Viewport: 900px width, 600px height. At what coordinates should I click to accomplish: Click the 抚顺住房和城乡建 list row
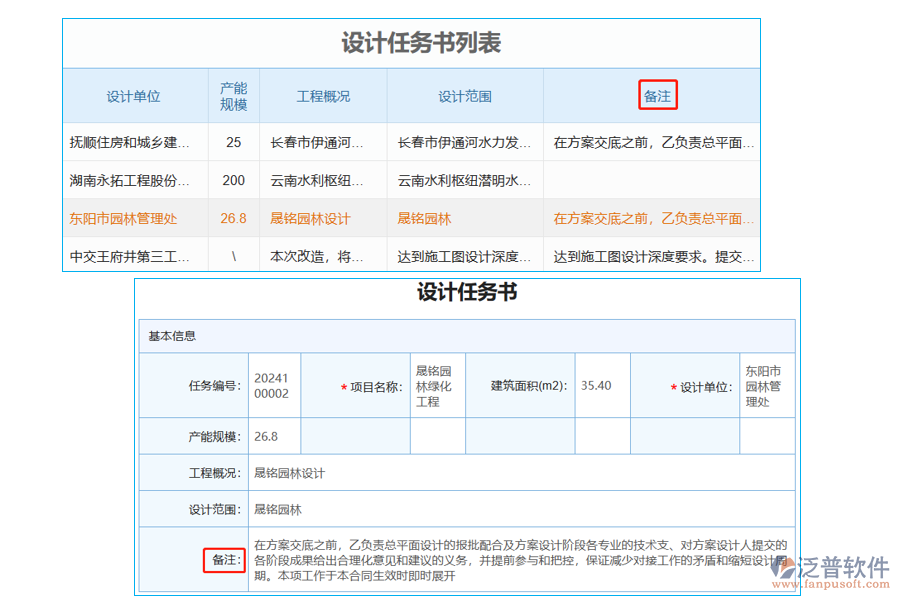(128, 142)
